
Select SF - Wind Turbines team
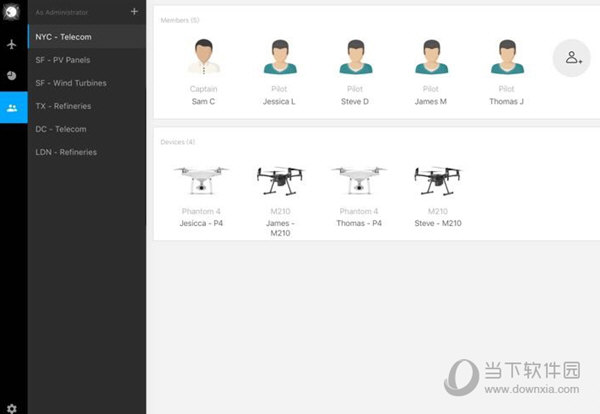[87, 83]
